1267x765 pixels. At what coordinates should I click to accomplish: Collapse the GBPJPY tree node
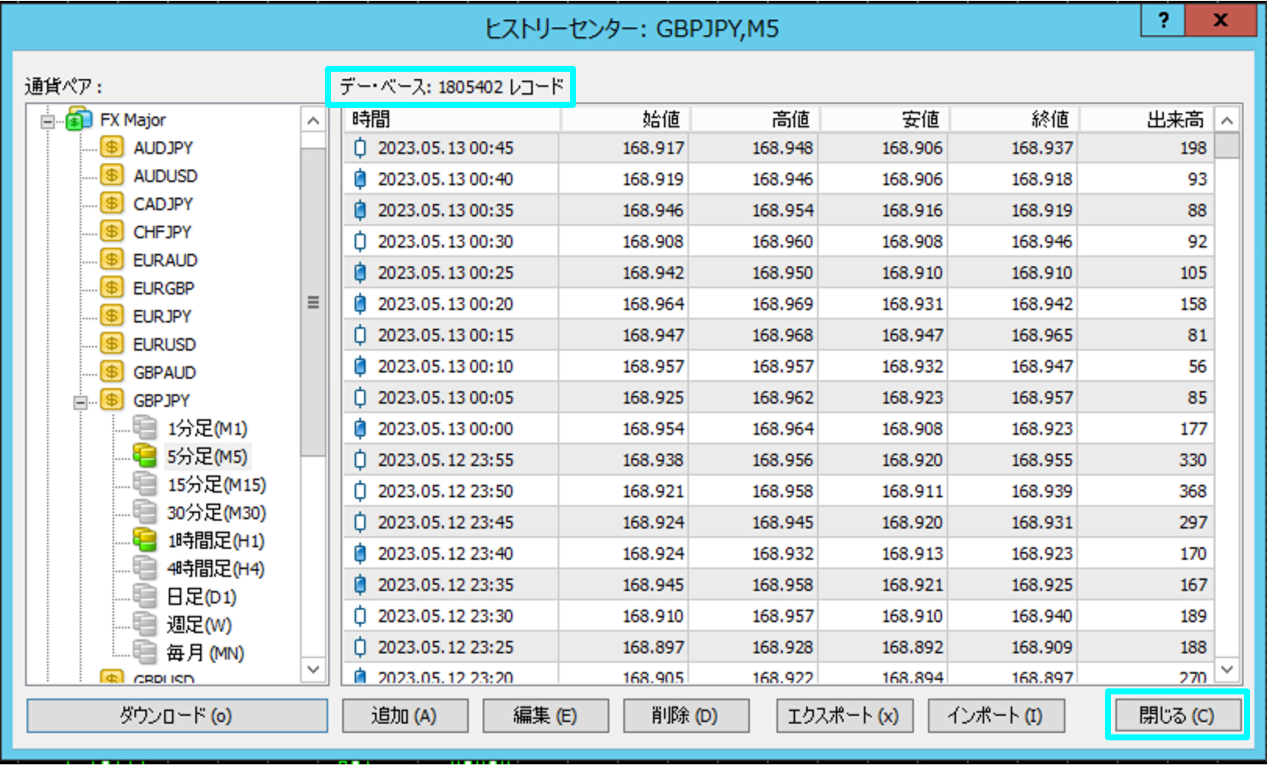80,401
